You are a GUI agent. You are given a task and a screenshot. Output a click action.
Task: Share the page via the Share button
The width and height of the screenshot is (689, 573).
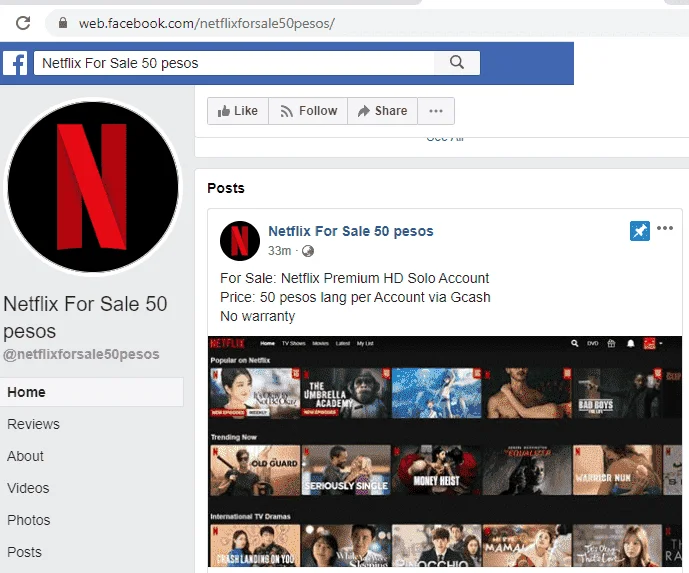pos(382,111)
